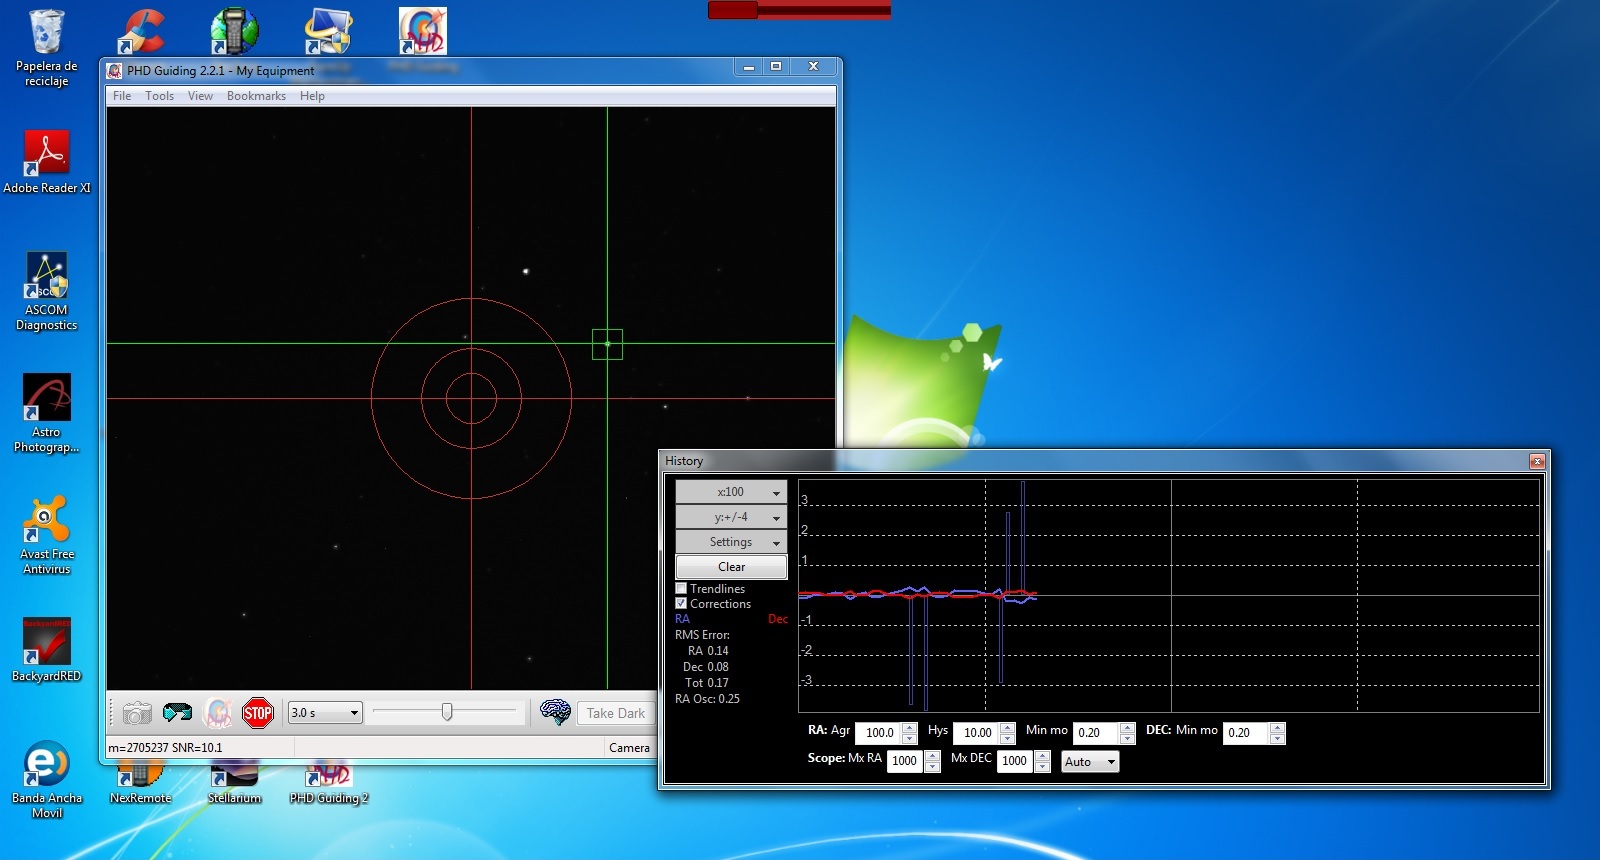This screenshot has width=1600, height=860.
Task: Click the gamma slider thumb
Action: [x=447, y=712]
